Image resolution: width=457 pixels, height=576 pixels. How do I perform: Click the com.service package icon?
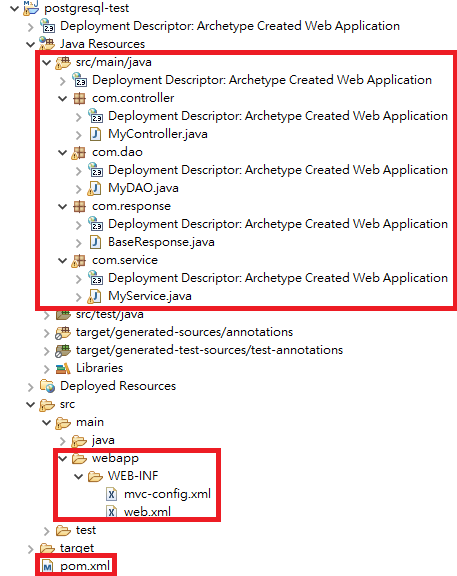pos(79,260)
